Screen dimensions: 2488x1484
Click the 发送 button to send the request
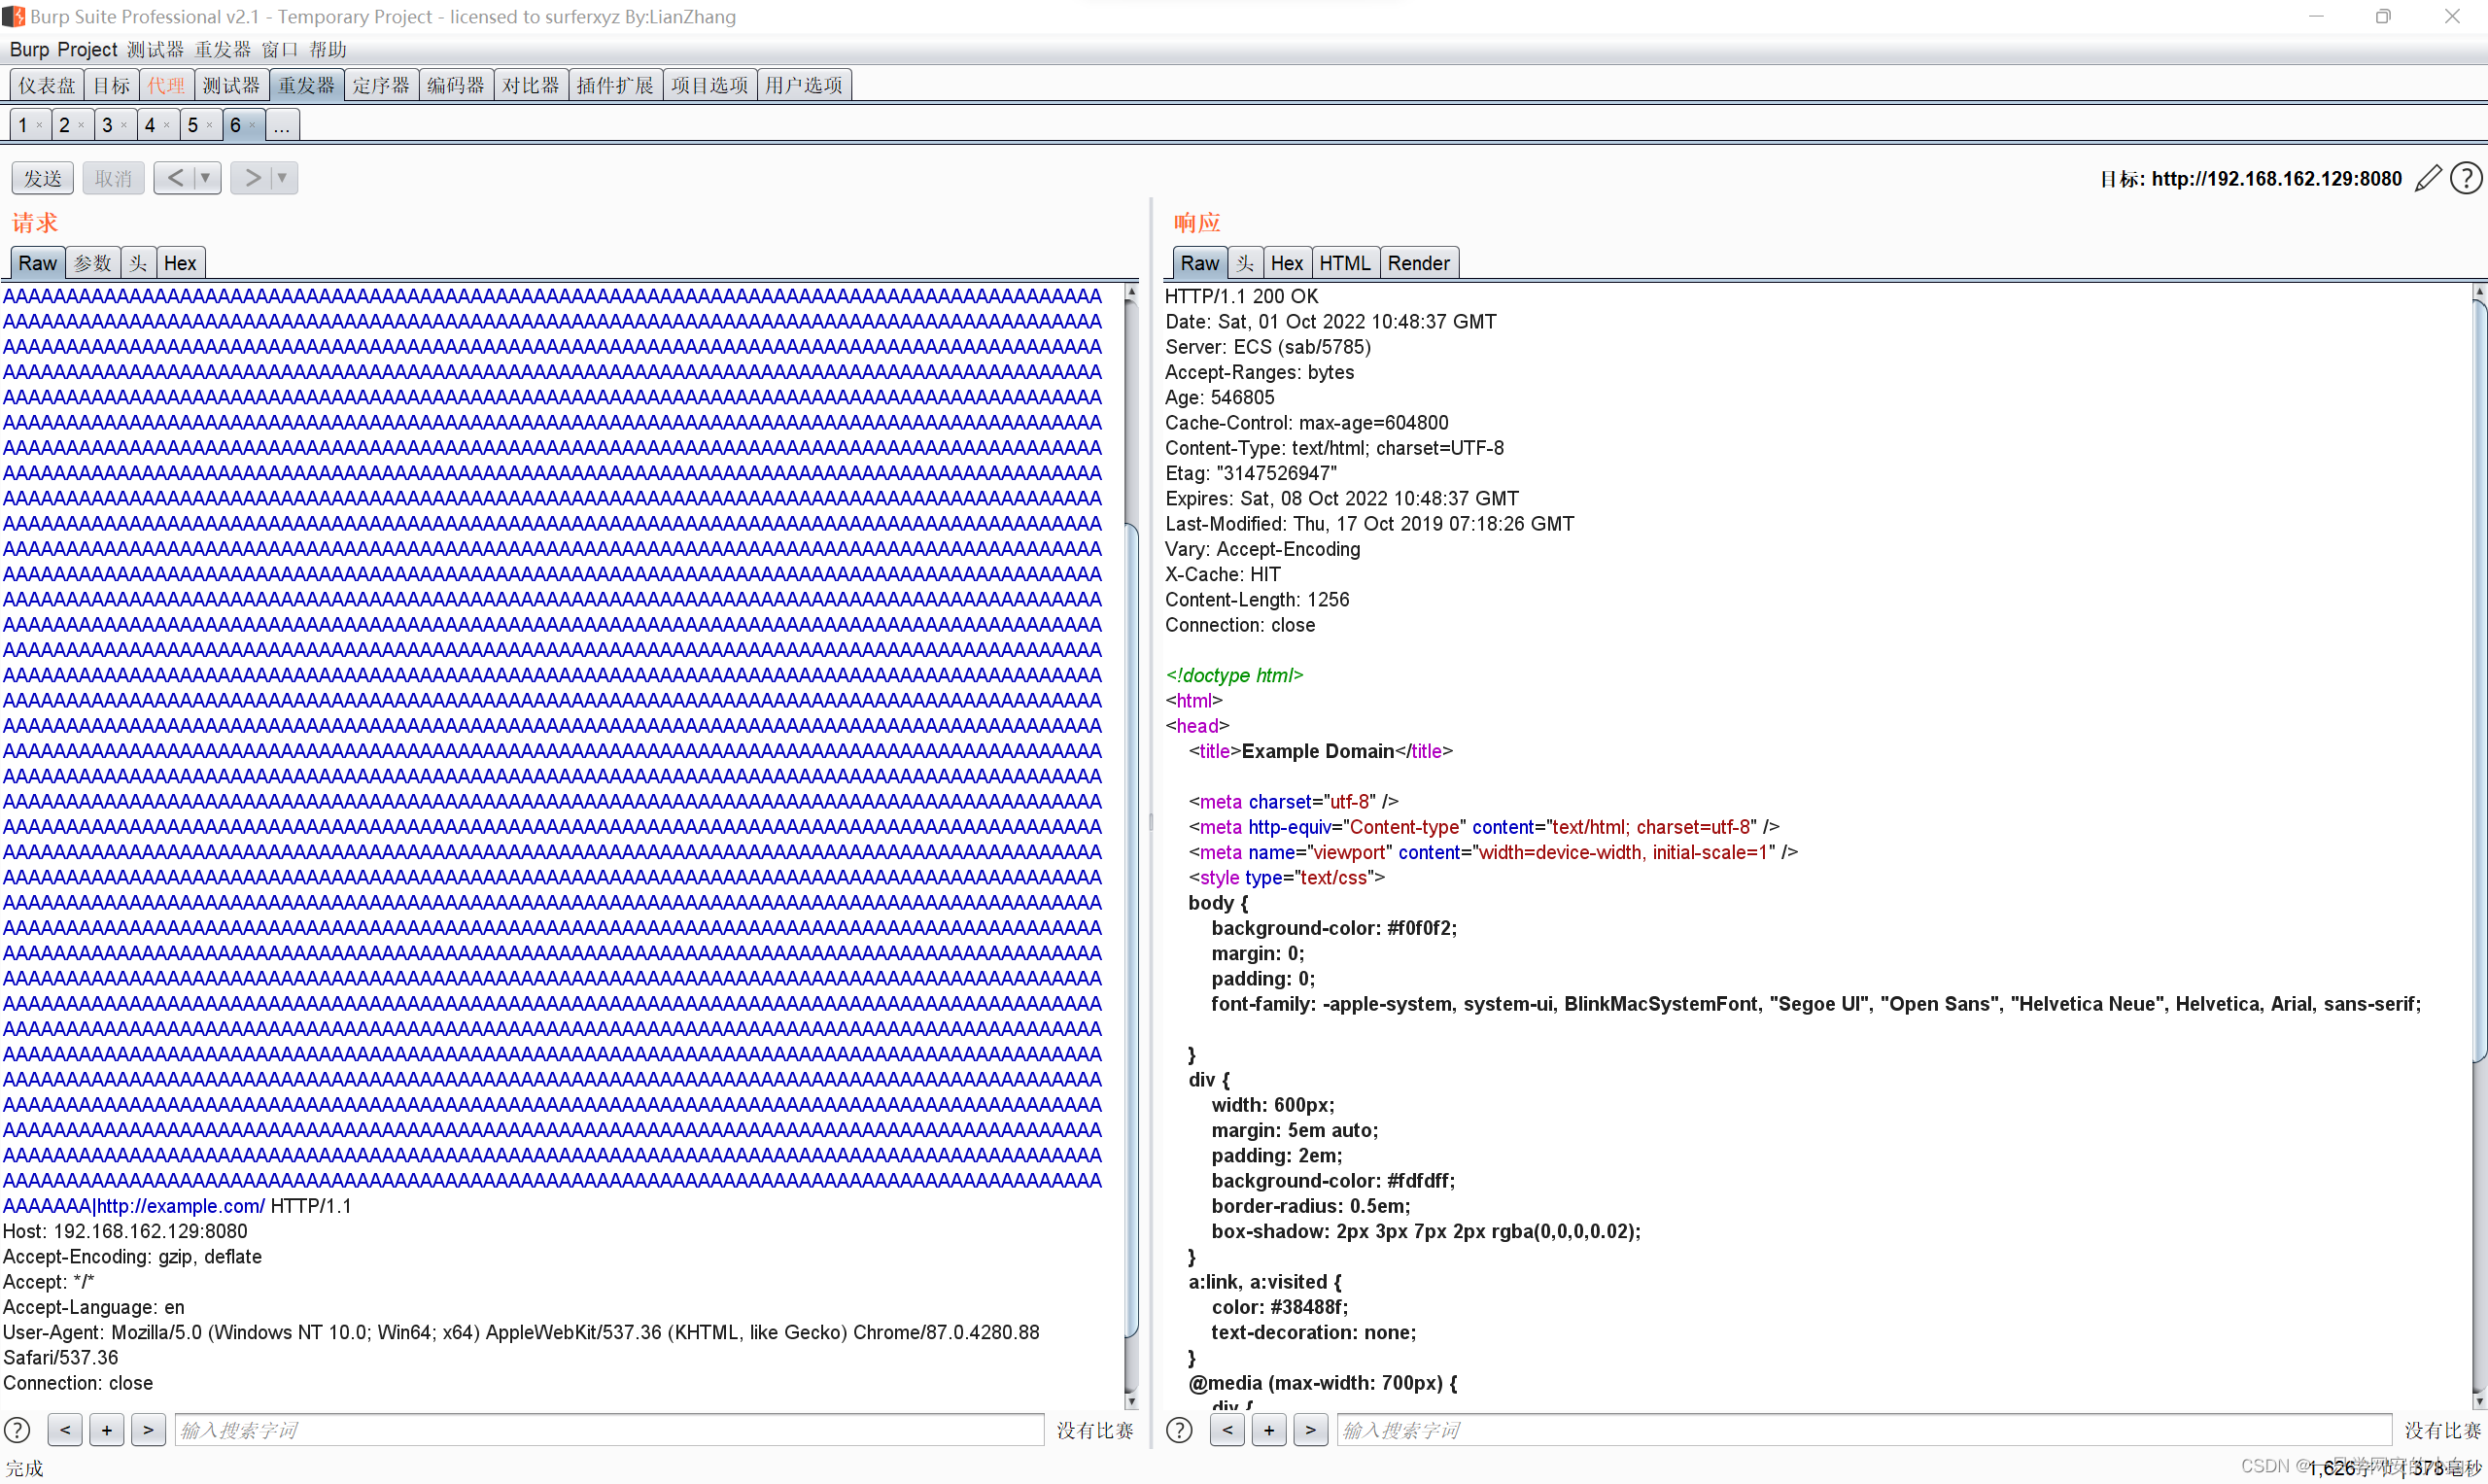[42, 177]
